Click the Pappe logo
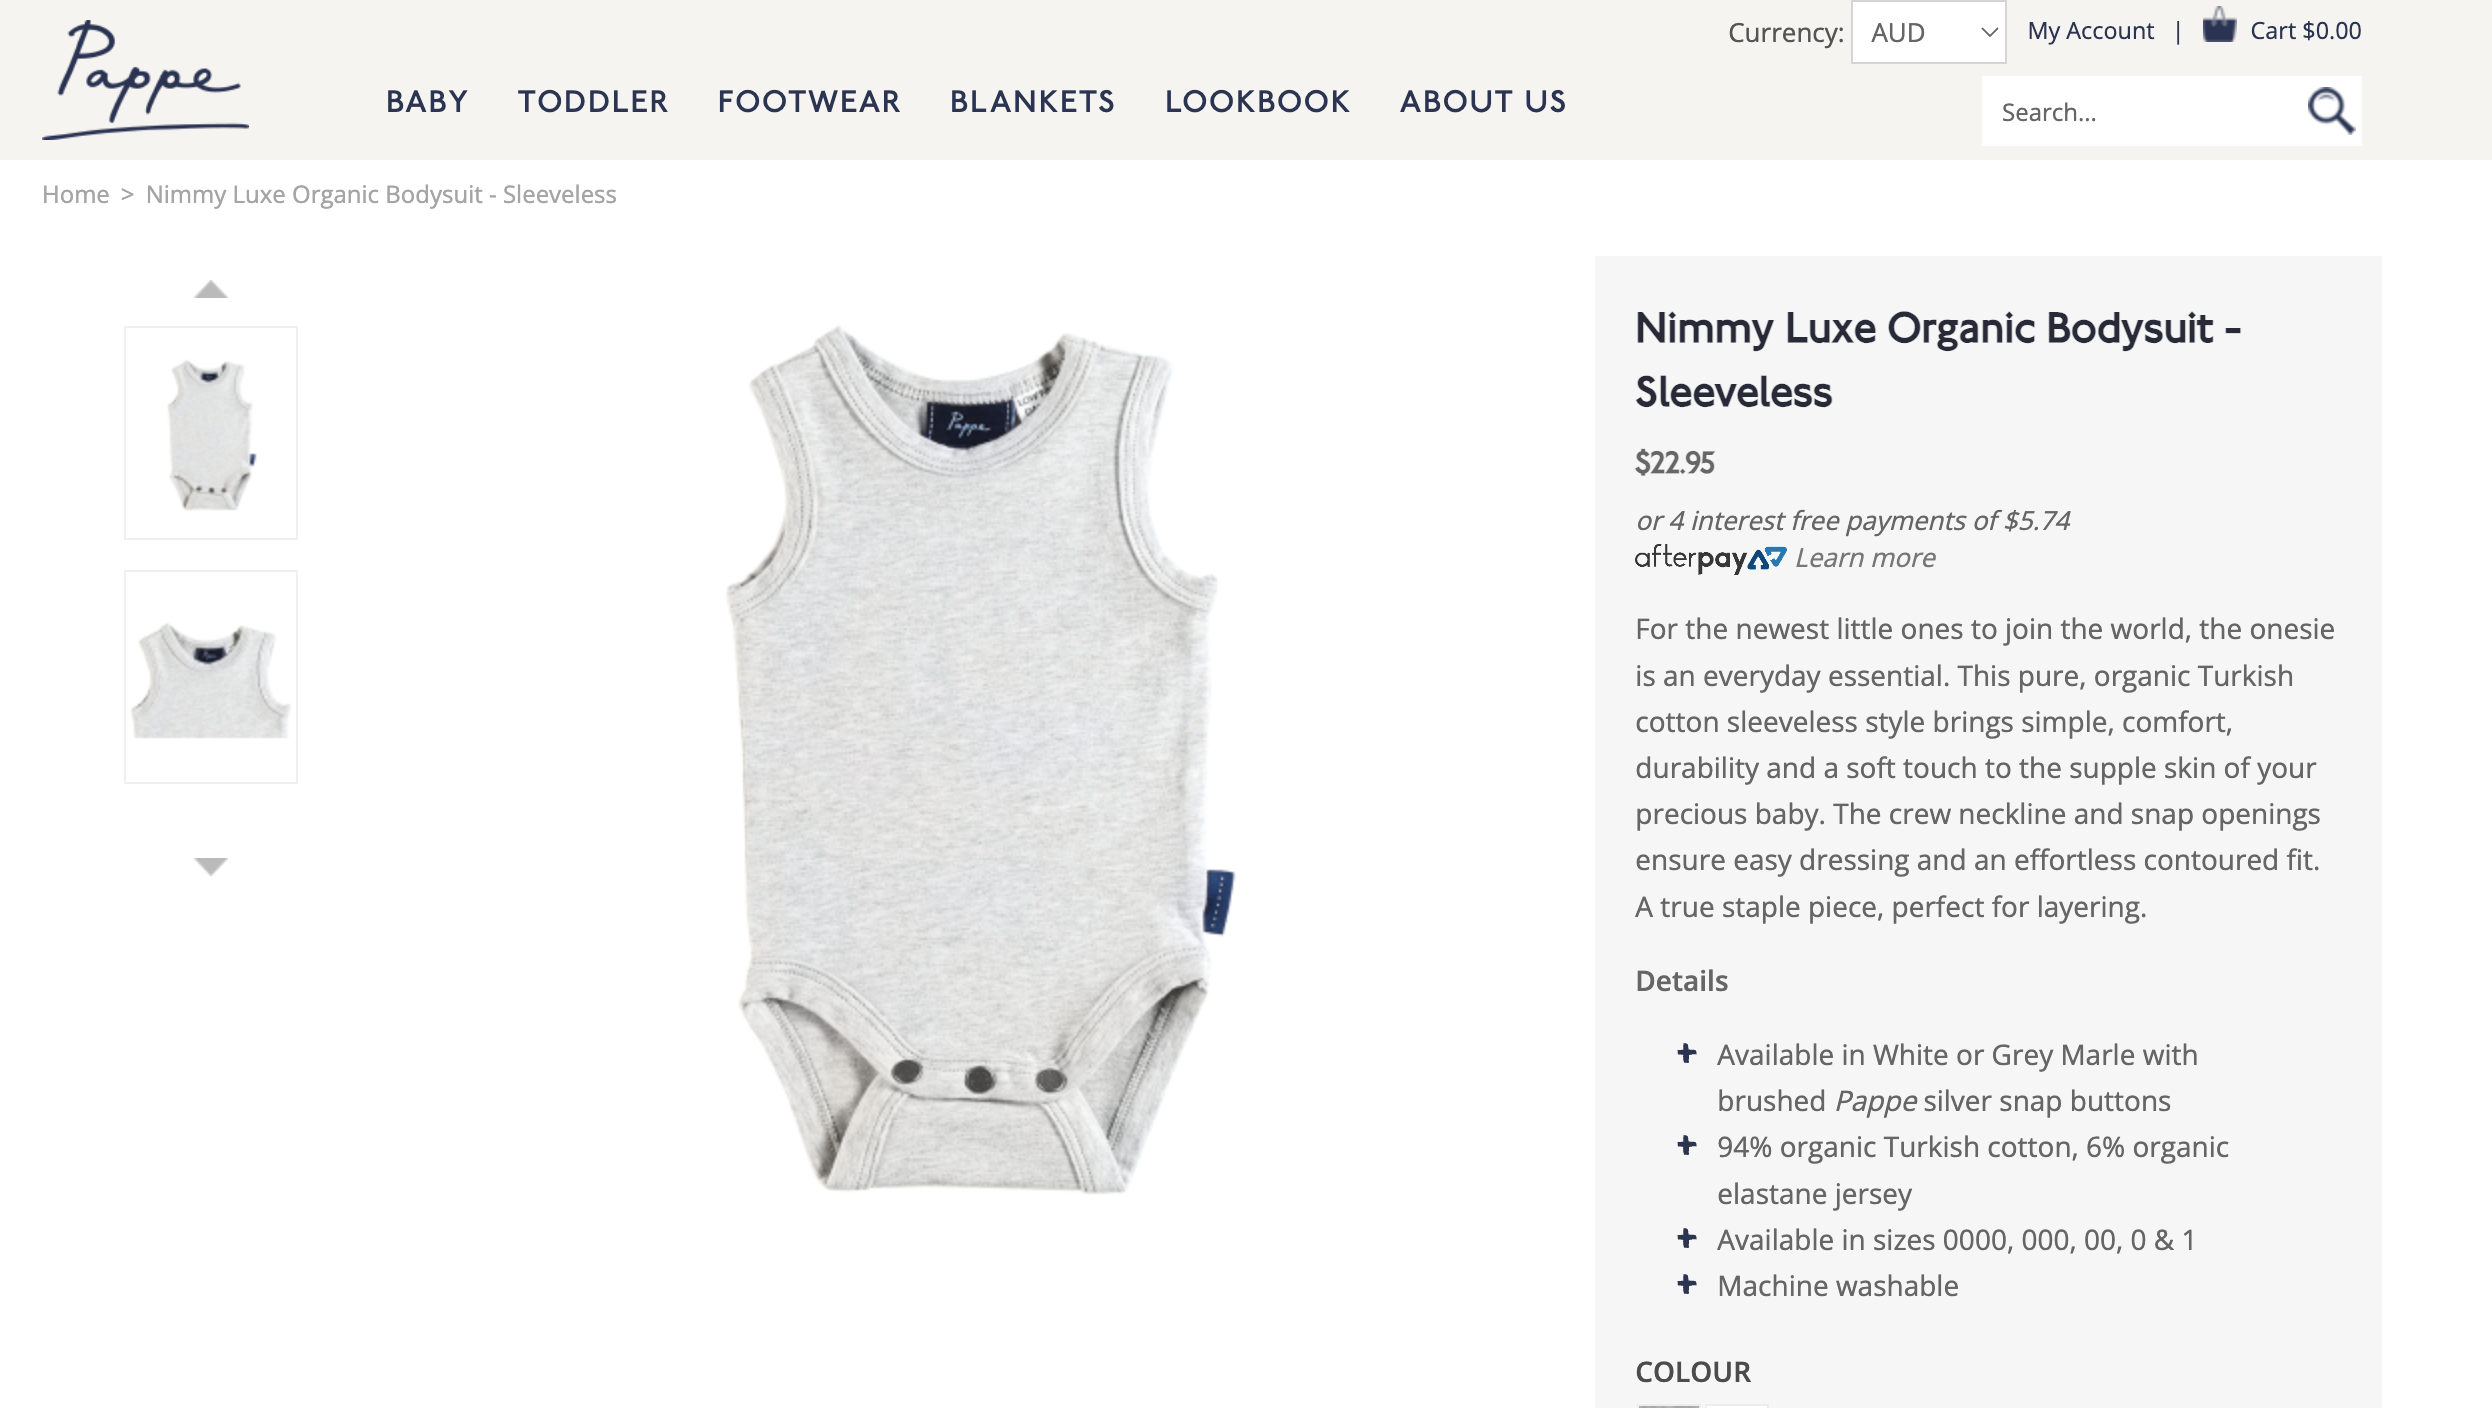Viewport: 2492px width, 1408px height. pyautogui.click(x=146, y=80)
